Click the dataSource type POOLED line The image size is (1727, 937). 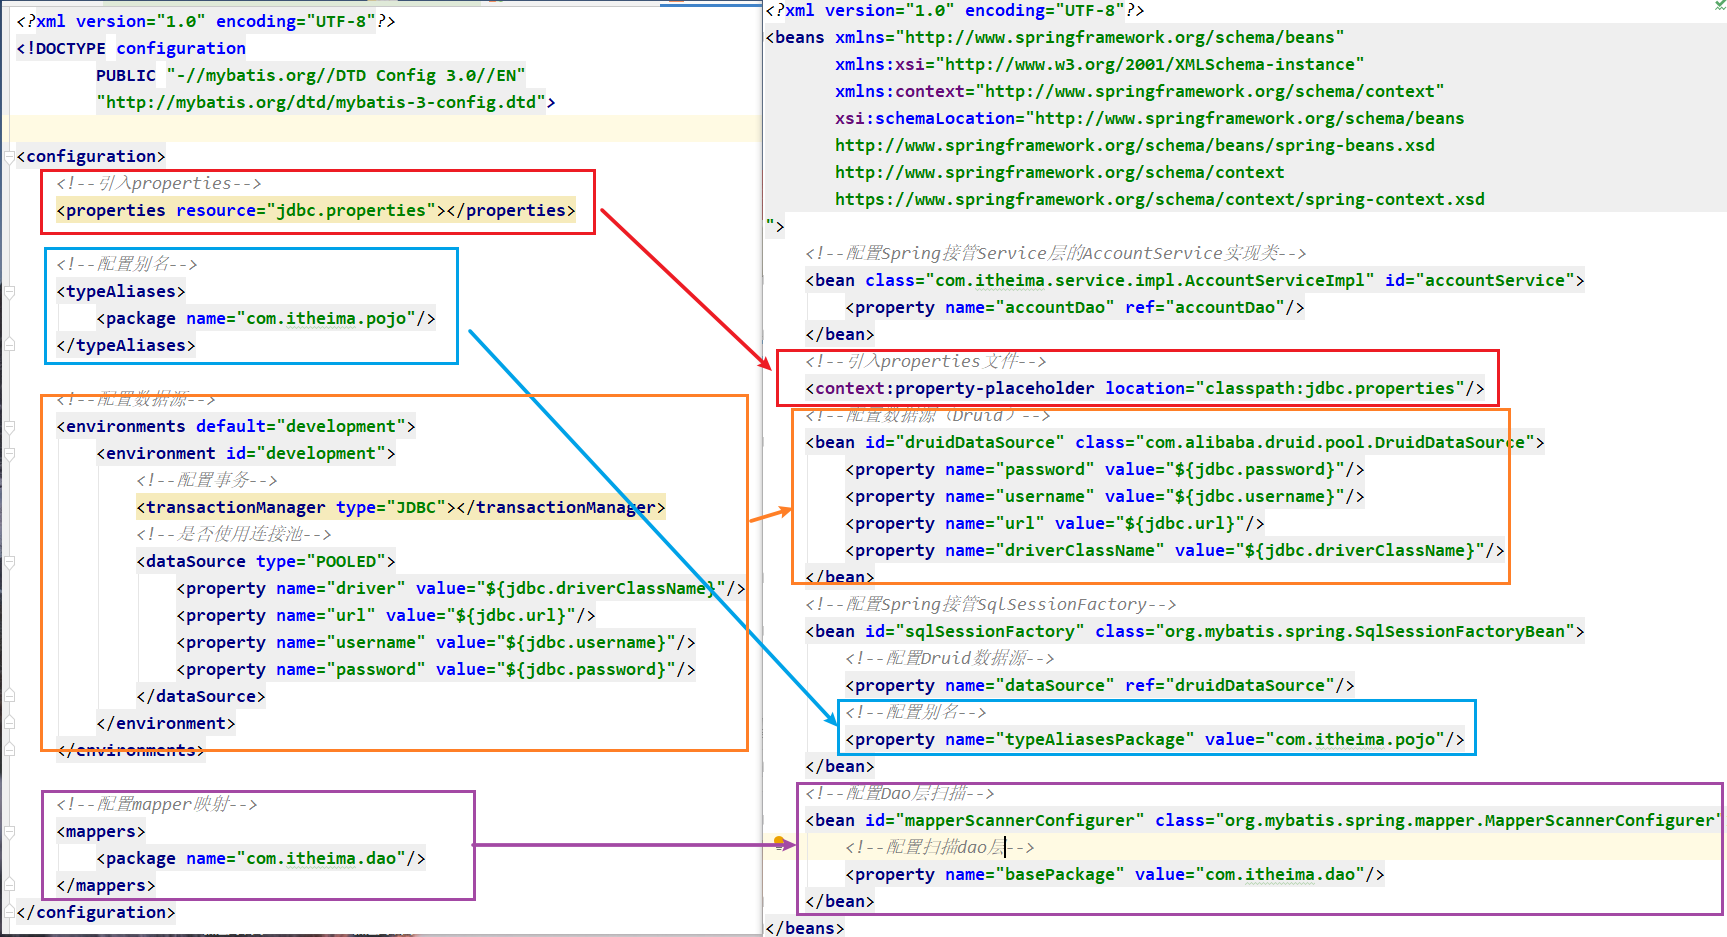click(x=266, y=561)
